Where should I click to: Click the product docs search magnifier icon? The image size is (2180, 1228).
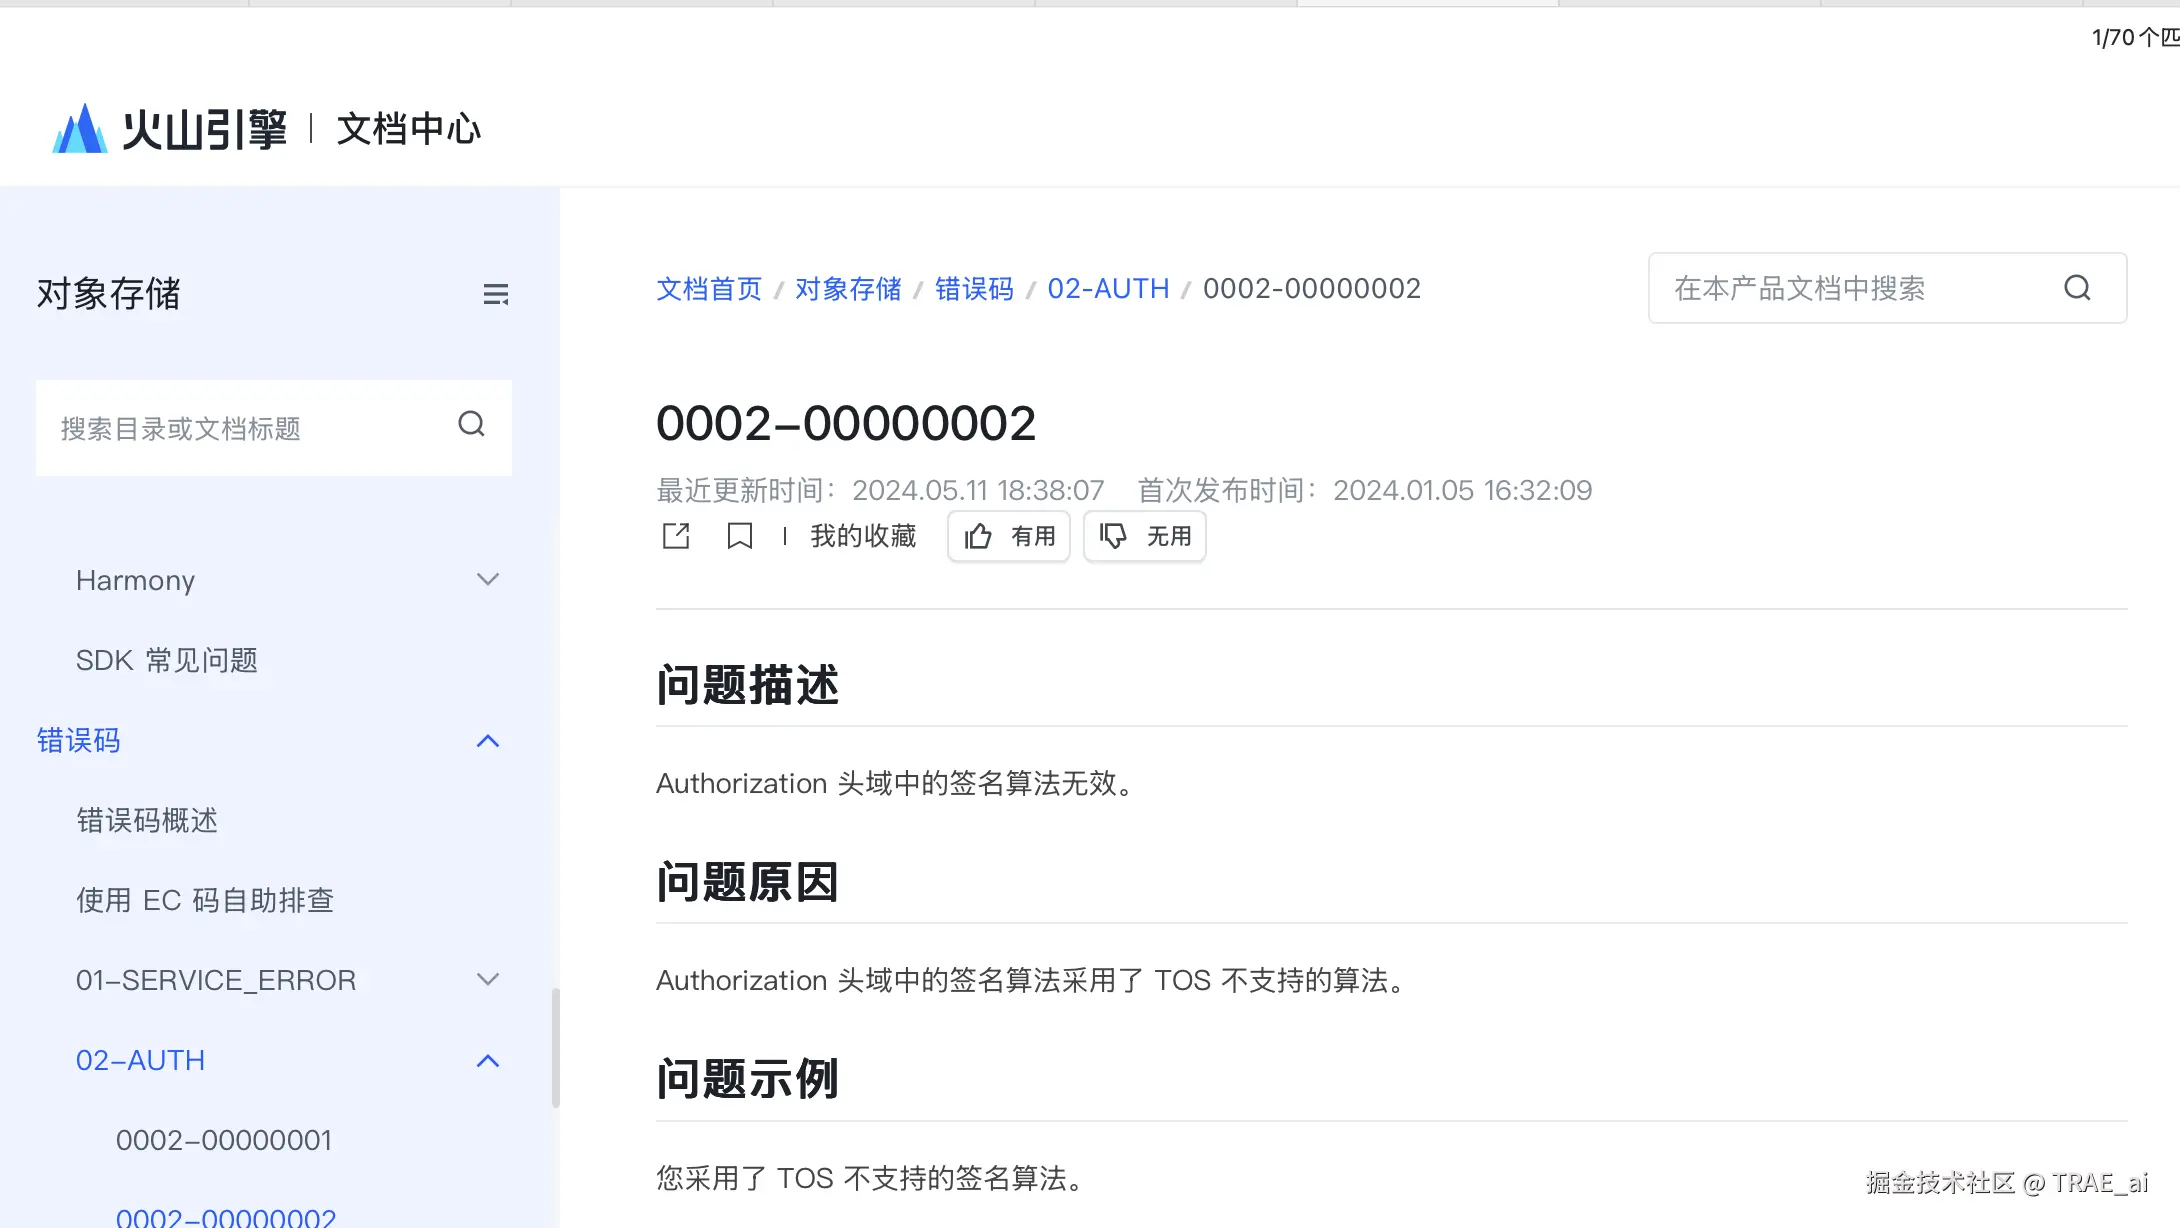[x=2077, y=288]
